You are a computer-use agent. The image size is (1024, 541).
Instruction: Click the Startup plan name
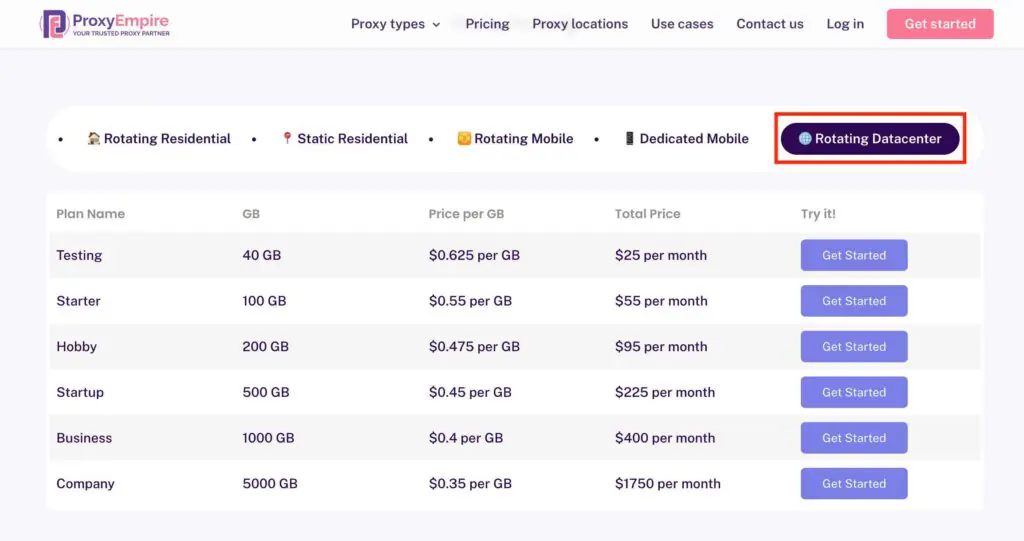(80, 393)
